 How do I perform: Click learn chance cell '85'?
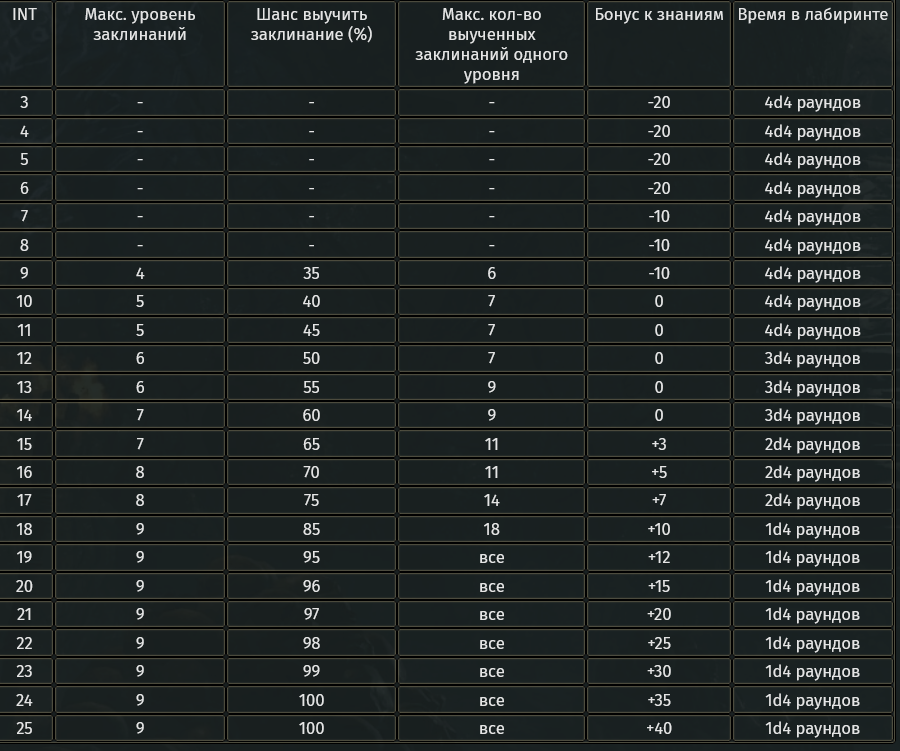click(x=311, y=529)
